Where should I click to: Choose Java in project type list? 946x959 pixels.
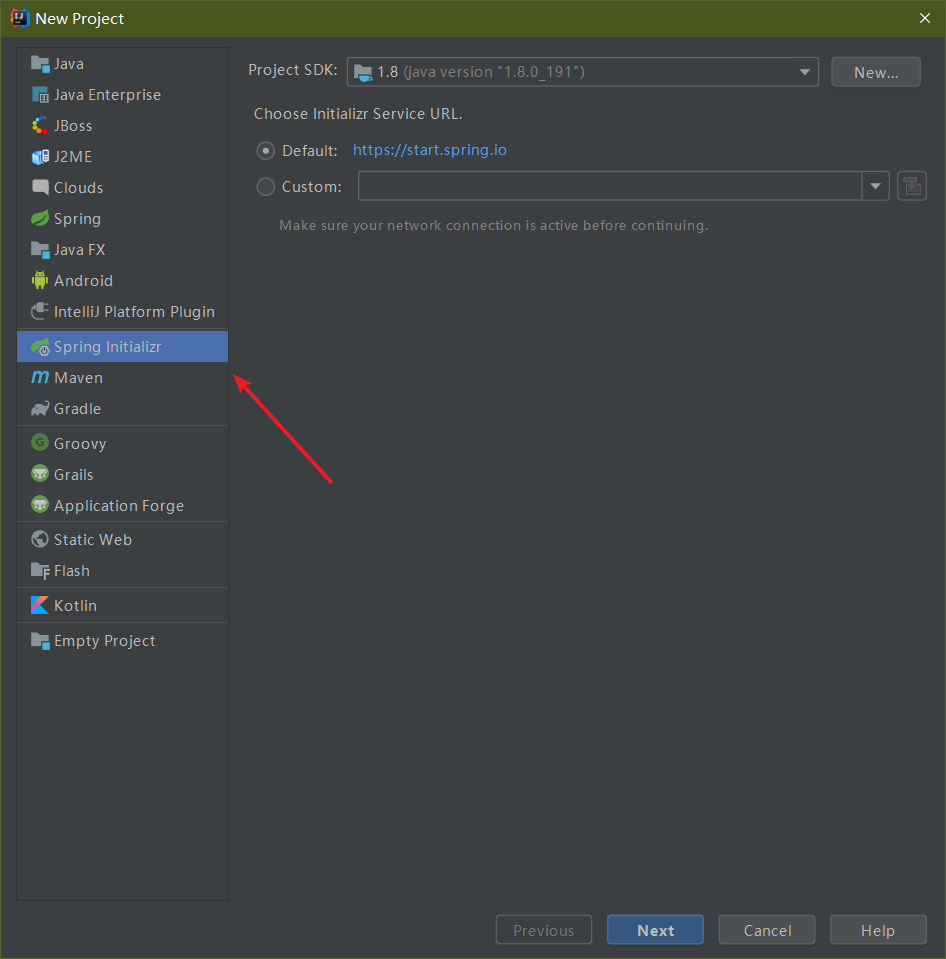[x=122, y=64]
